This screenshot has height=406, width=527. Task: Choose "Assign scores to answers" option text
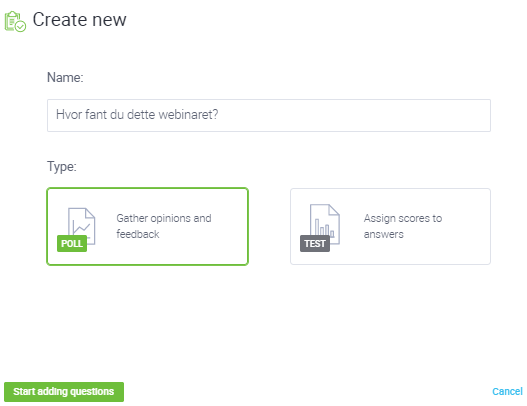tap(403, 226)
